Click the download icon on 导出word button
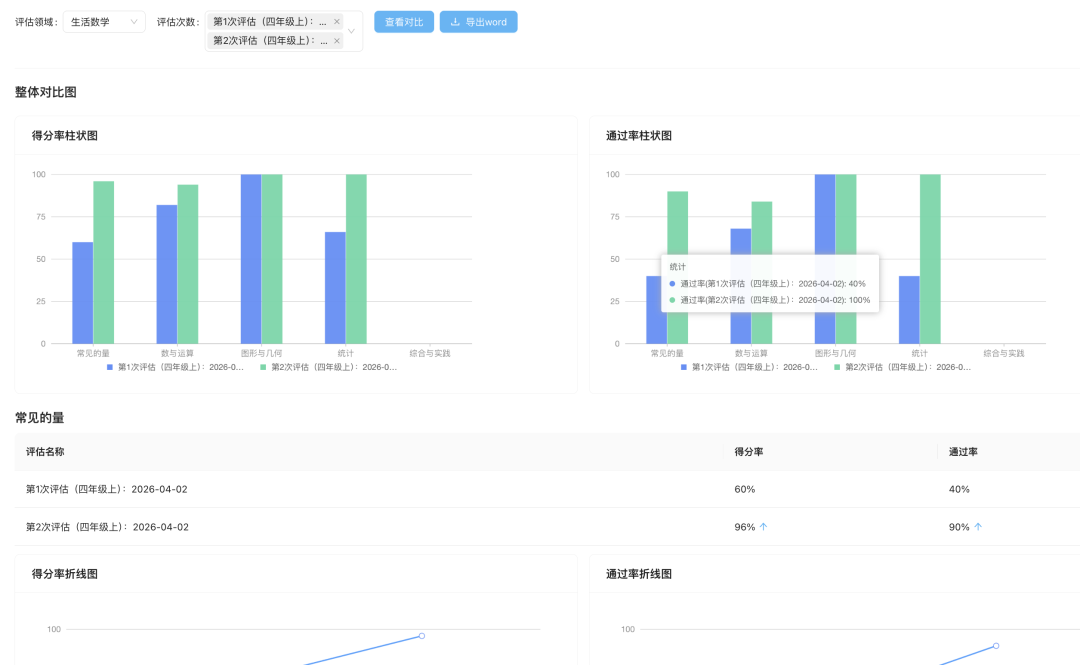This screenshot has width=1080, height=665. [455, 22]
